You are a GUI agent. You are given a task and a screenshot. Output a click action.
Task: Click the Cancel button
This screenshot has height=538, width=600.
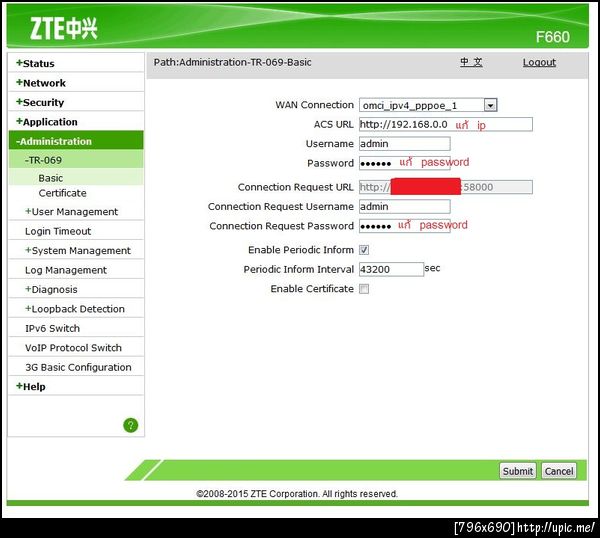pyautogui.click(x=559, y=471)
